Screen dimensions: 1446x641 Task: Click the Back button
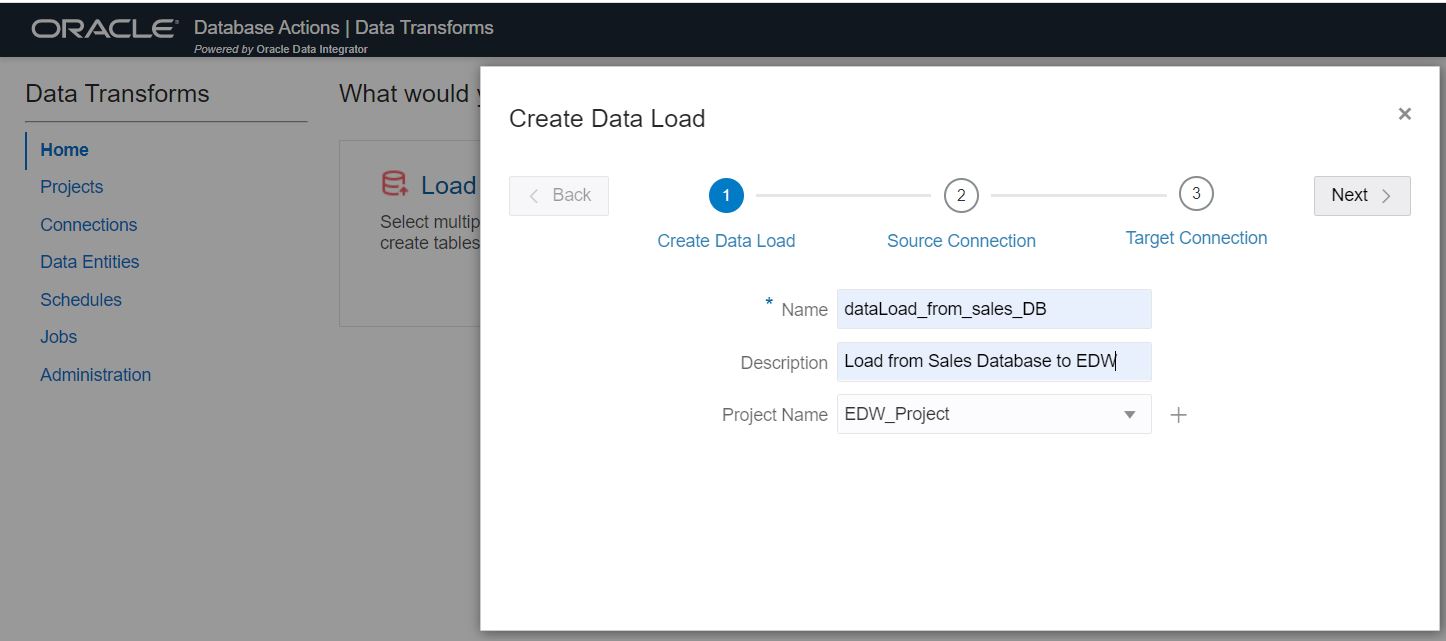(x=559, y=195)
